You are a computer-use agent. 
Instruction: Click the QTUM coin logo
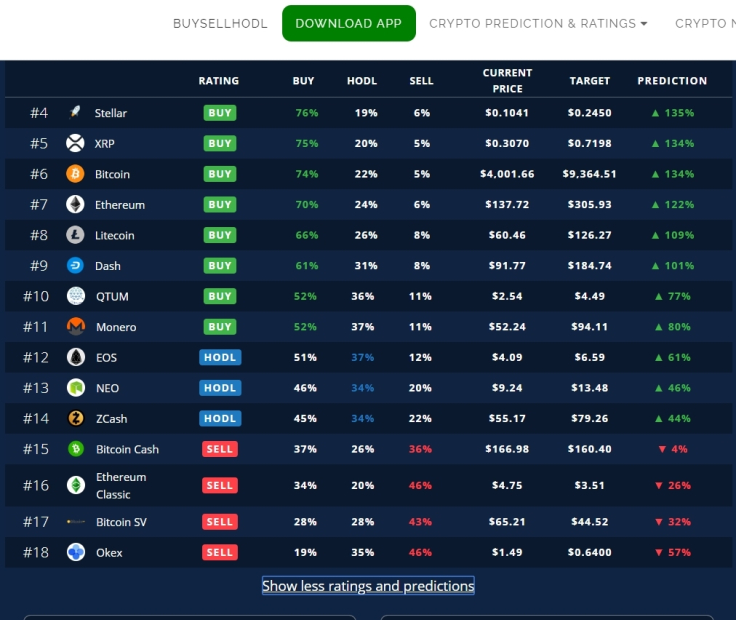76,296
